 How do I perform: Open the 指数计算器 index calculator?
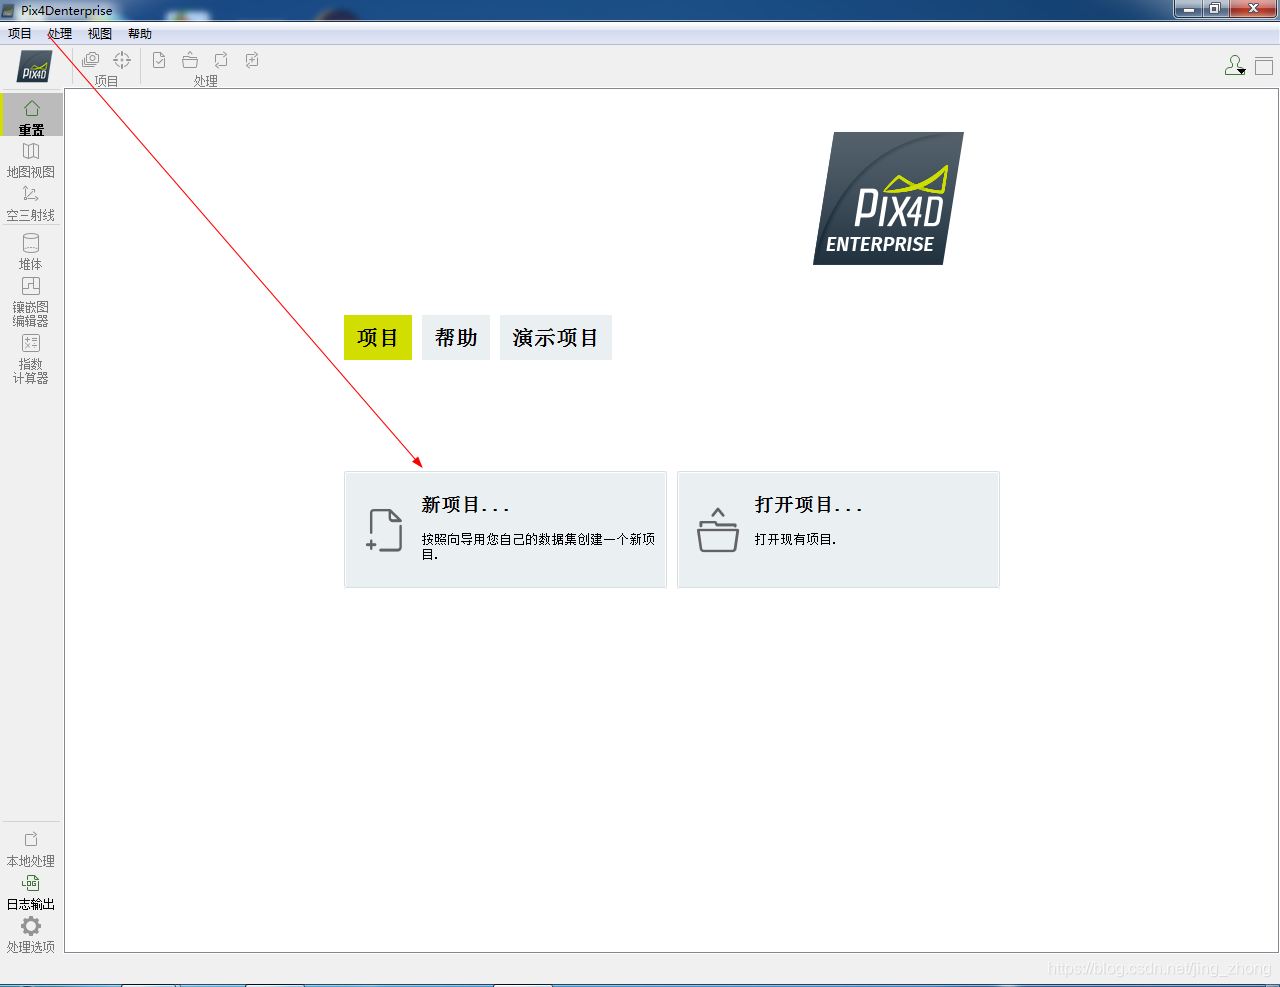31,358
